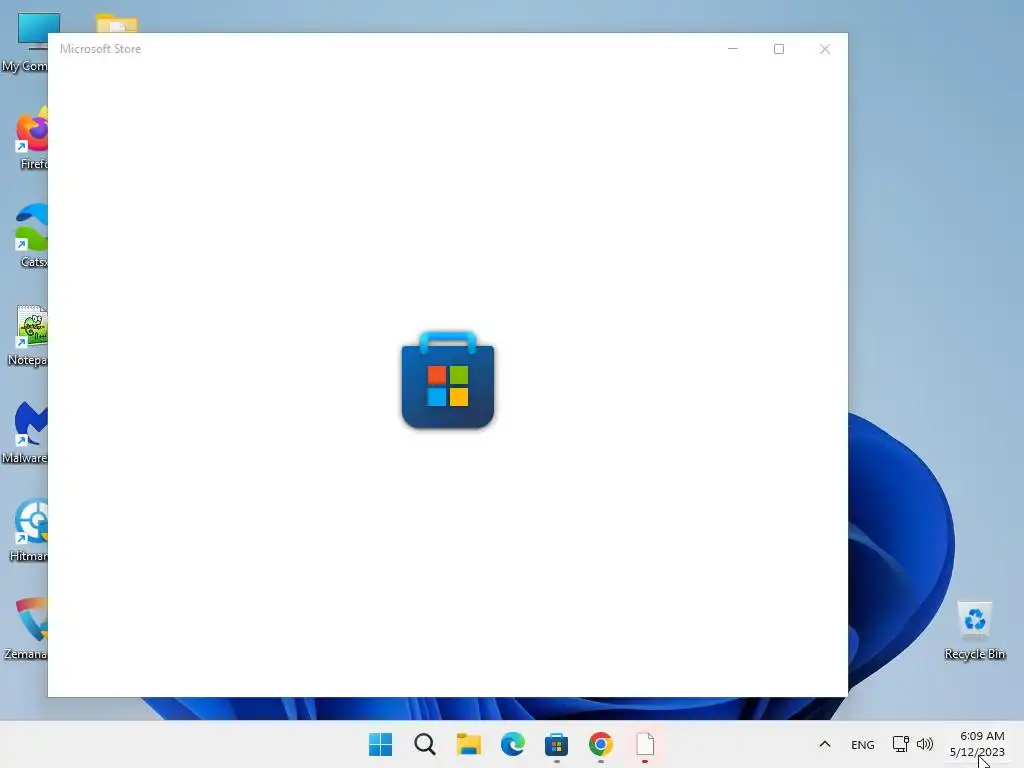Select the Notepad++ desktop shortcut
1024x768 pixels.
pos(27,336)
